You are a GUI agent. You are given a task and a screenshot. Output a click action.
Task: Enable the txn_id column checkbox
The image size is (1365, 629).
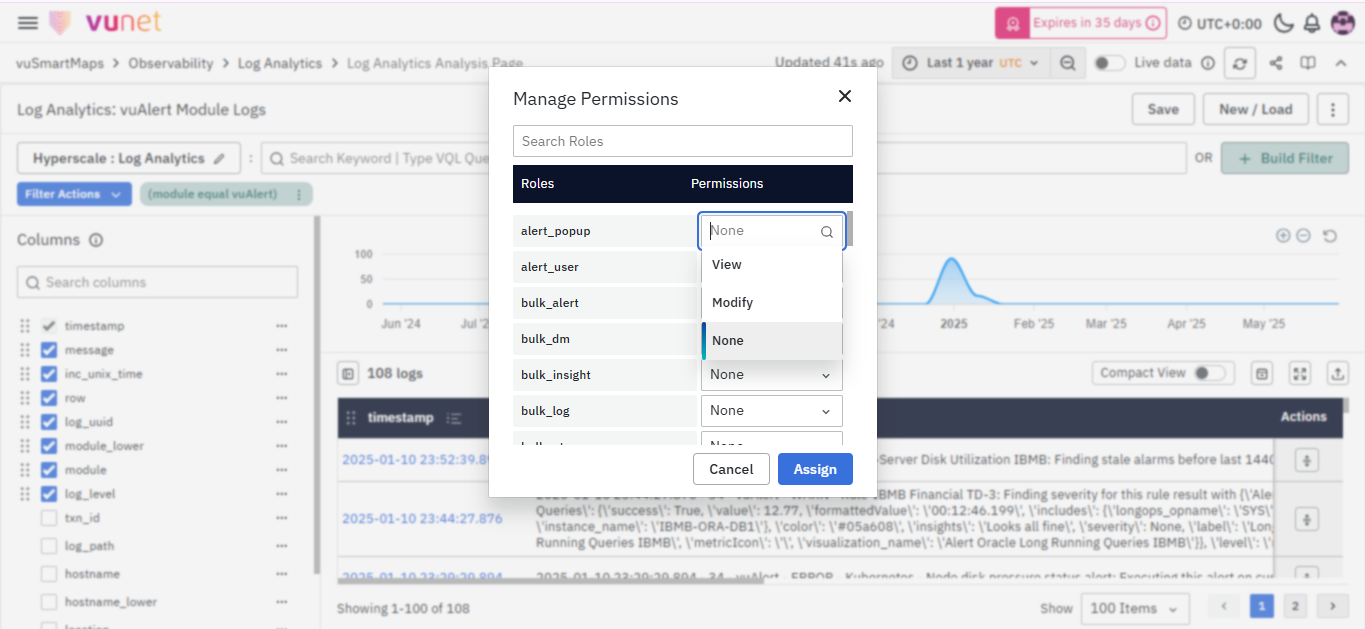[x=49, y=518]
